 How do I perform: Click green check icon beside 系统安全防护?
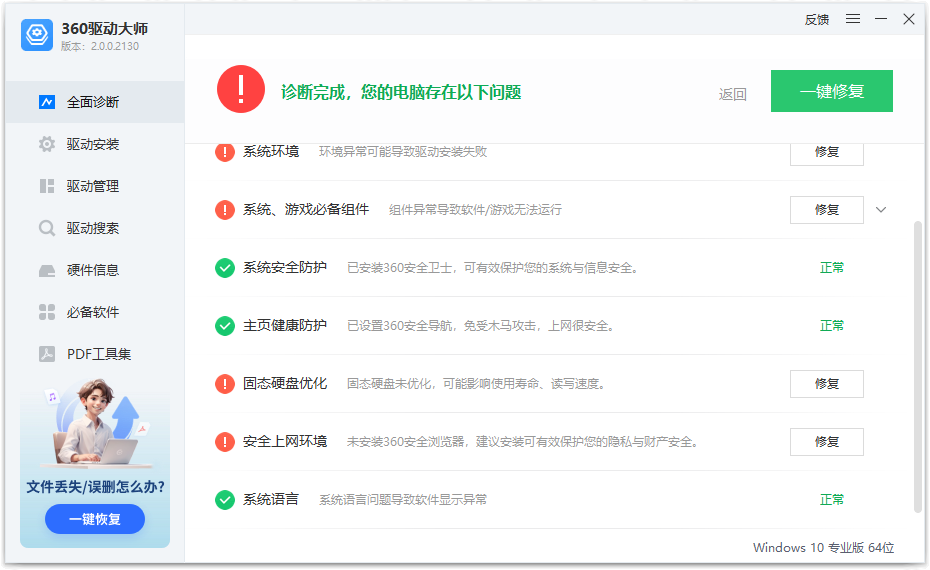click(225, 268)
